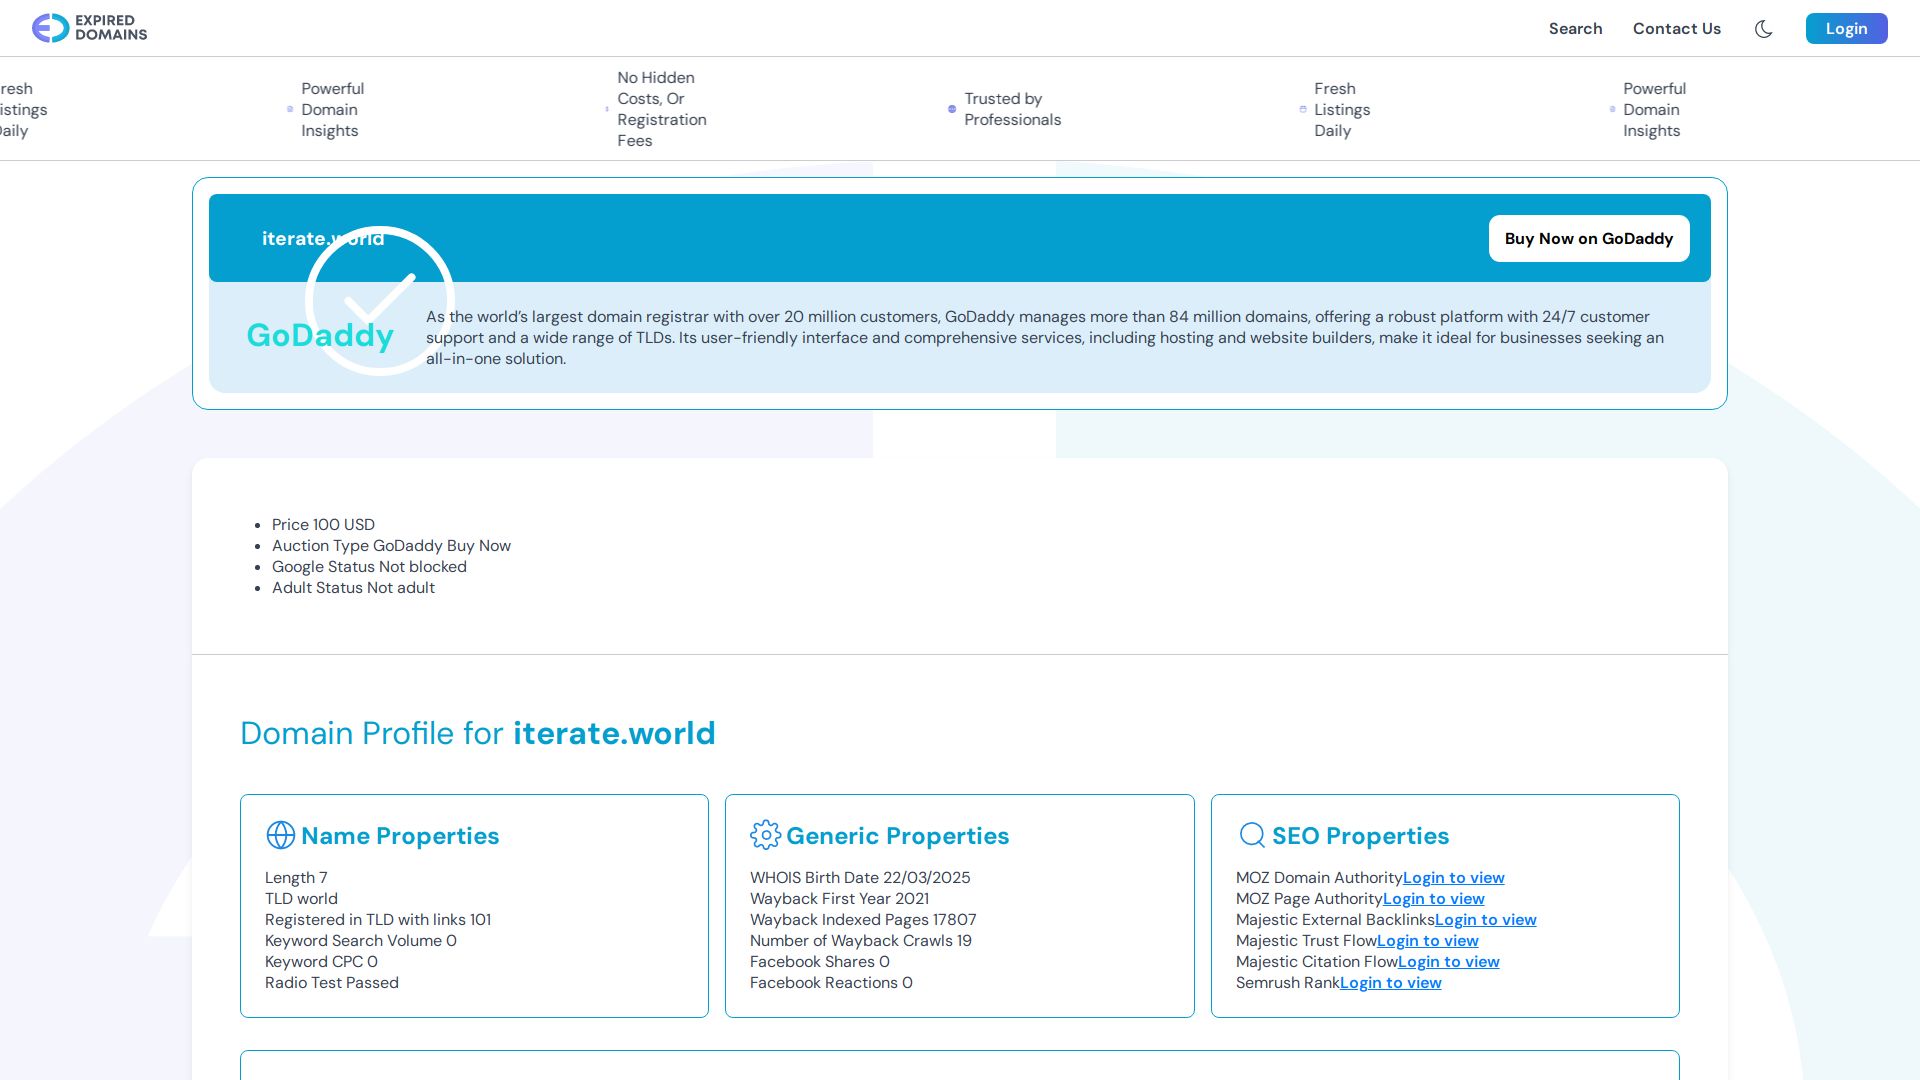This screenshot has height=1080, width=1920.
Task: Click Buy Now on GoDaddy
Action: point(1588,238)
